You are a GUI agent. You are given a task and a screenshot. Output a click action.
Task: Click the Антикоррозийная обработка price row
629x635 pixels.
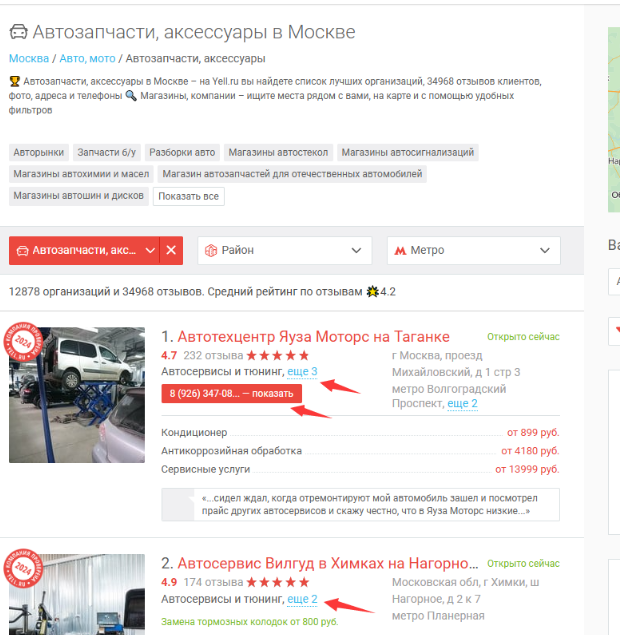coord(360,451)
